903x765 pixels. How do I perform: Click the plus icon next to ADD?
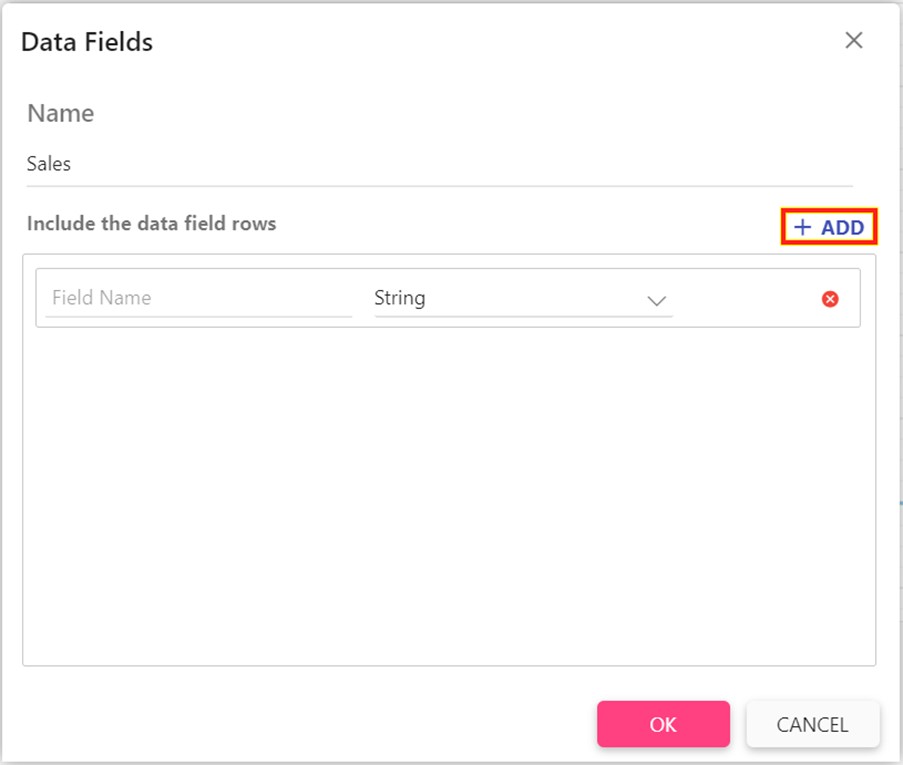click(x=801, y=227)
